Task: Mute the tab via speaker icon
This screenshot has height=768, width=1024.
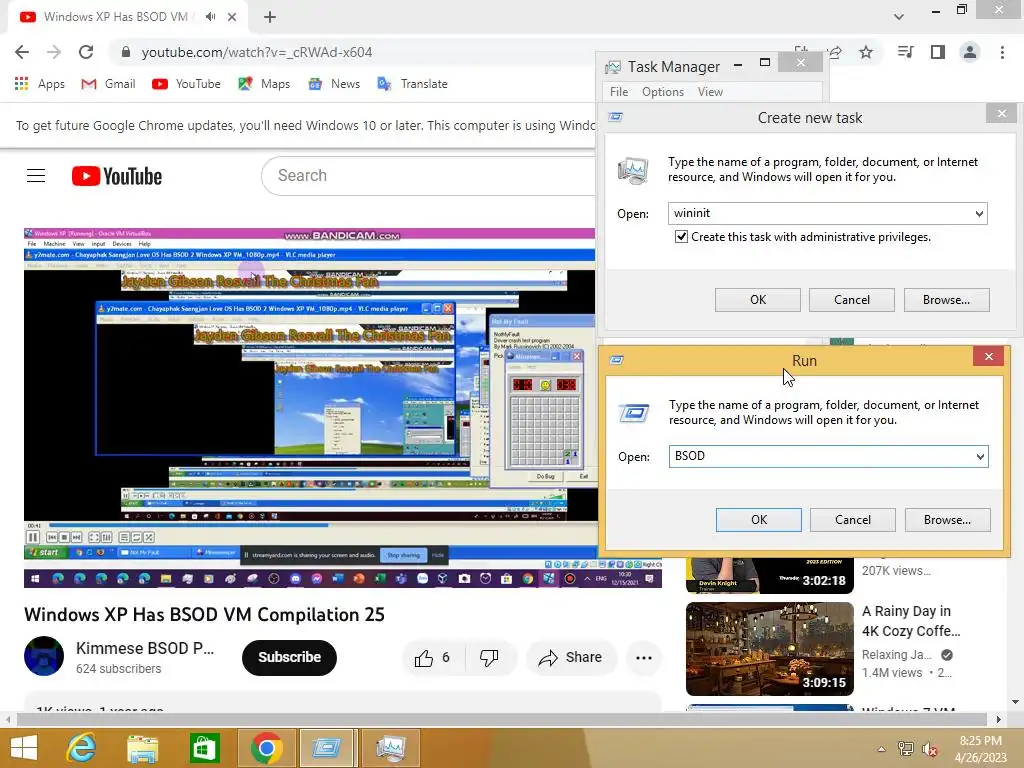Action: coord(210,17)
